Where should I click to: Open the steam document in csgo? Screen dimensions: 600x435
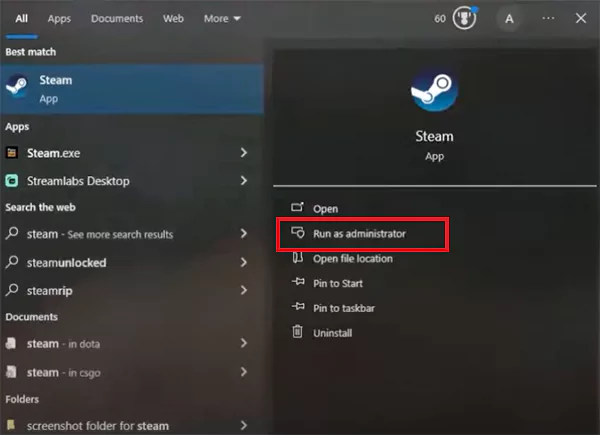(127, 372)
